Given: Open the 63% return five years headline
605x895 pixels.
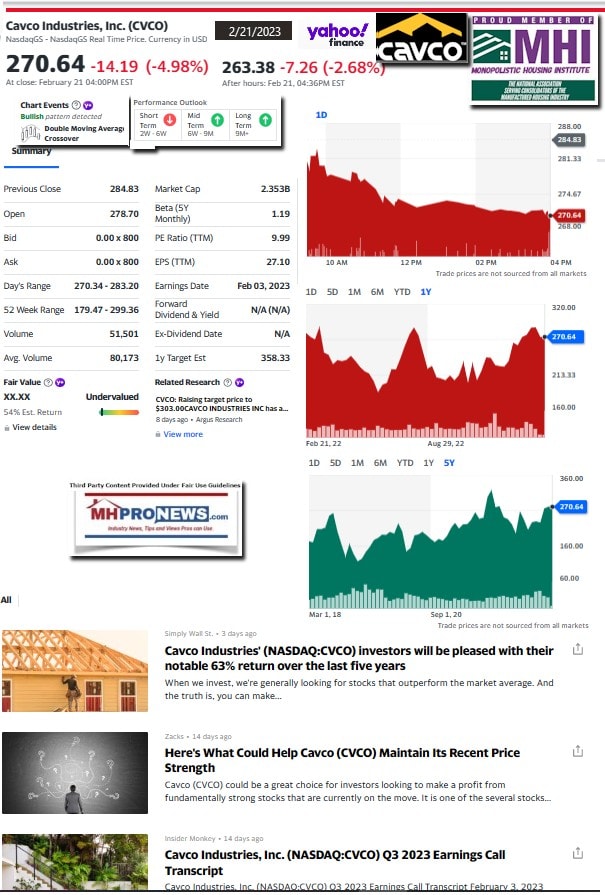Looking at the screenshot, I should [359, 658].
